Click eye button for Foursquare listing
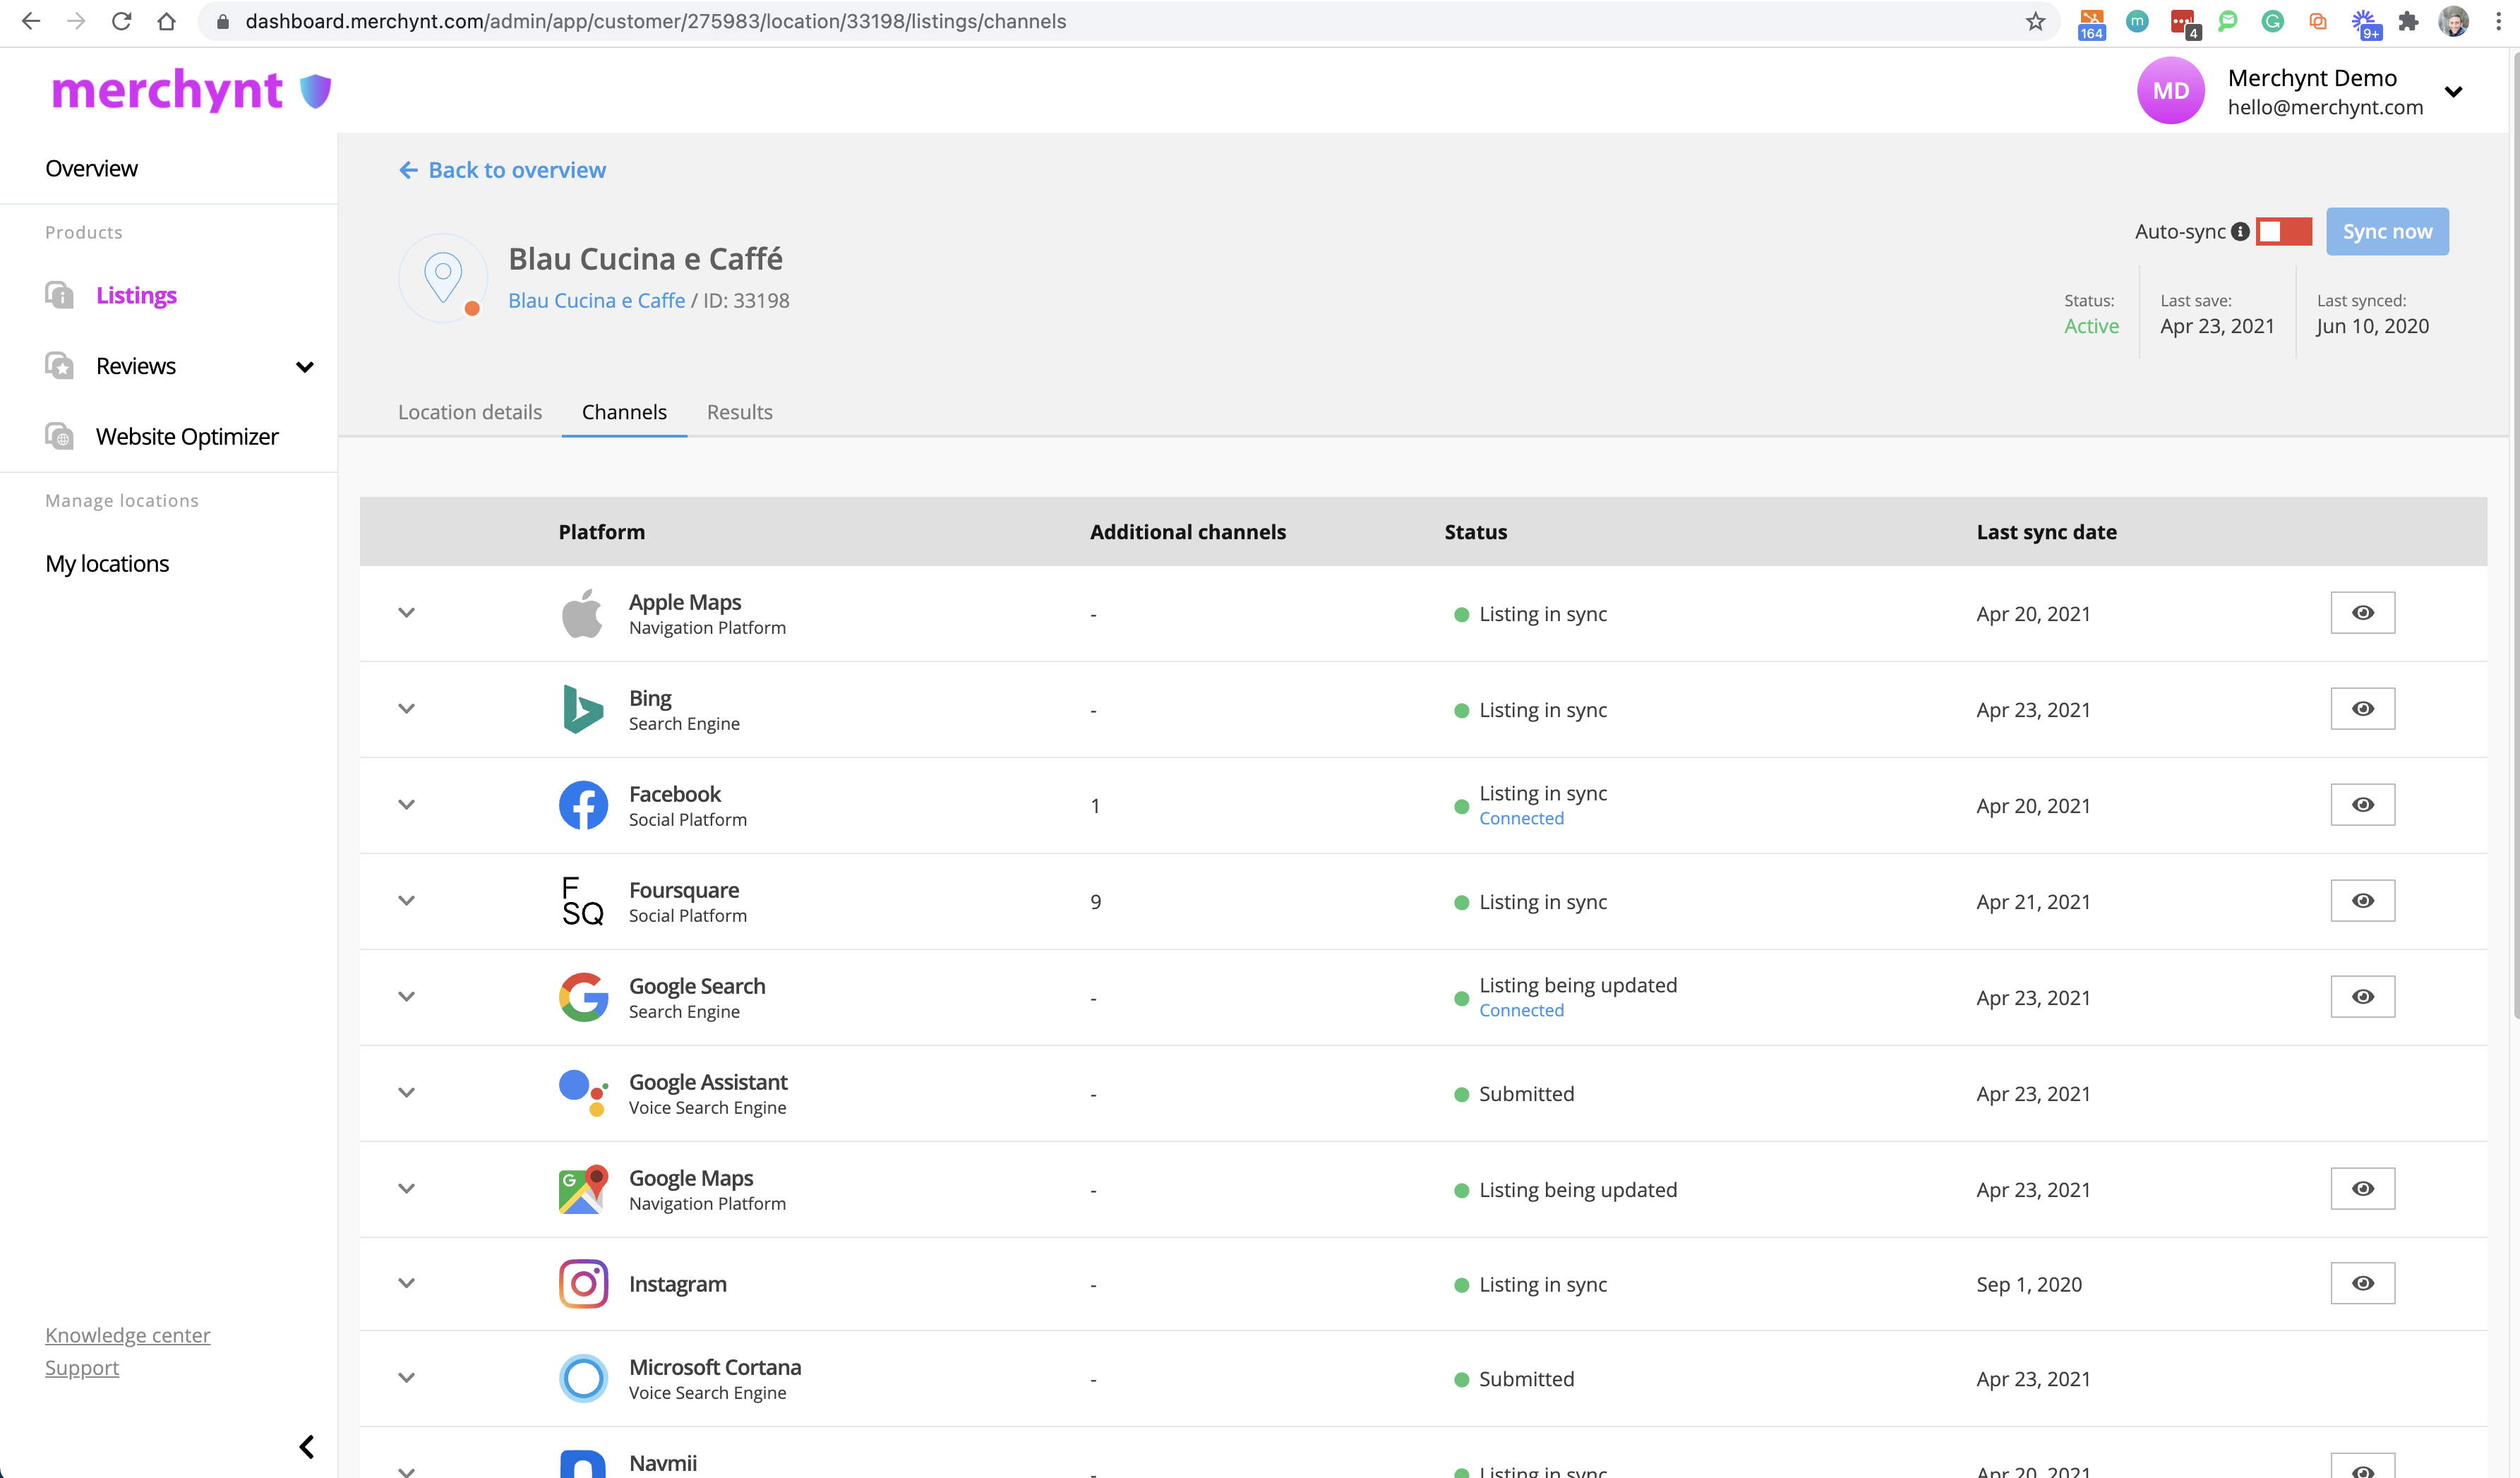The width and height of the screenshot is (2520, 1478). 2362,901
